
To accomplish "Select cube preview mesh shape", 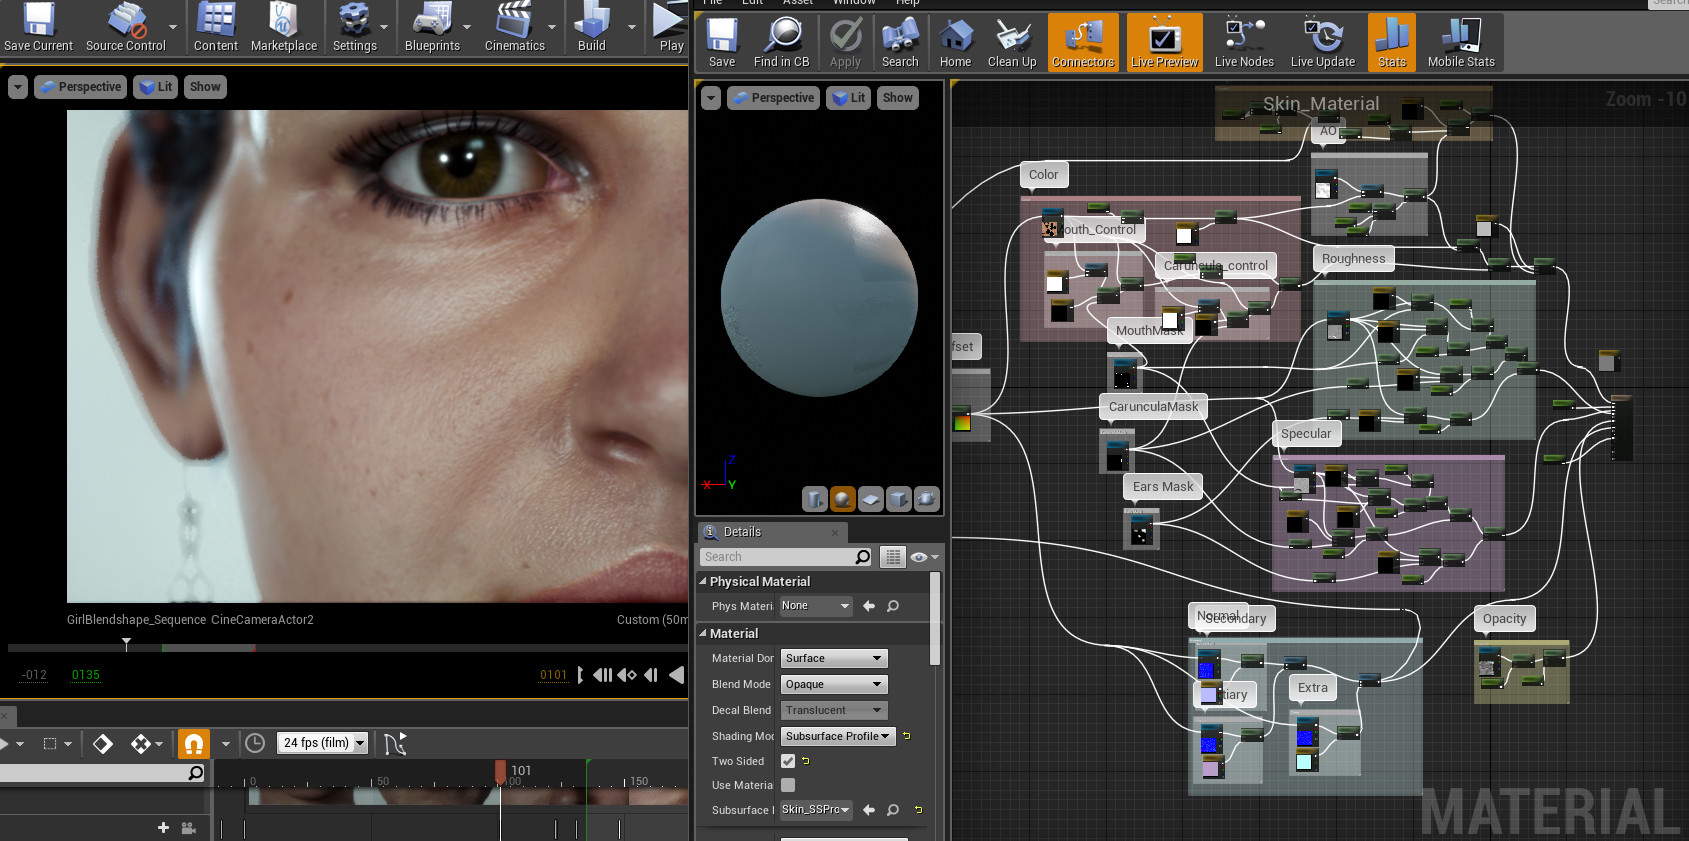I will click(x=899, y=499).
